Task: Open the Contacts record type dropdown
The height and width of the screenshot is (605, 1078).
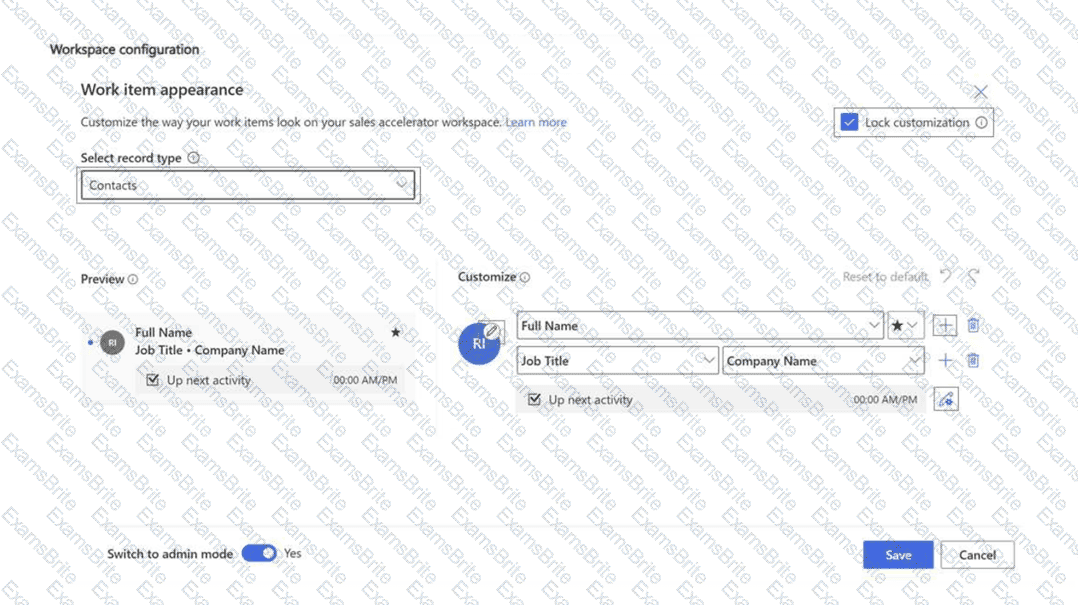Action: [x=248, y=185]
